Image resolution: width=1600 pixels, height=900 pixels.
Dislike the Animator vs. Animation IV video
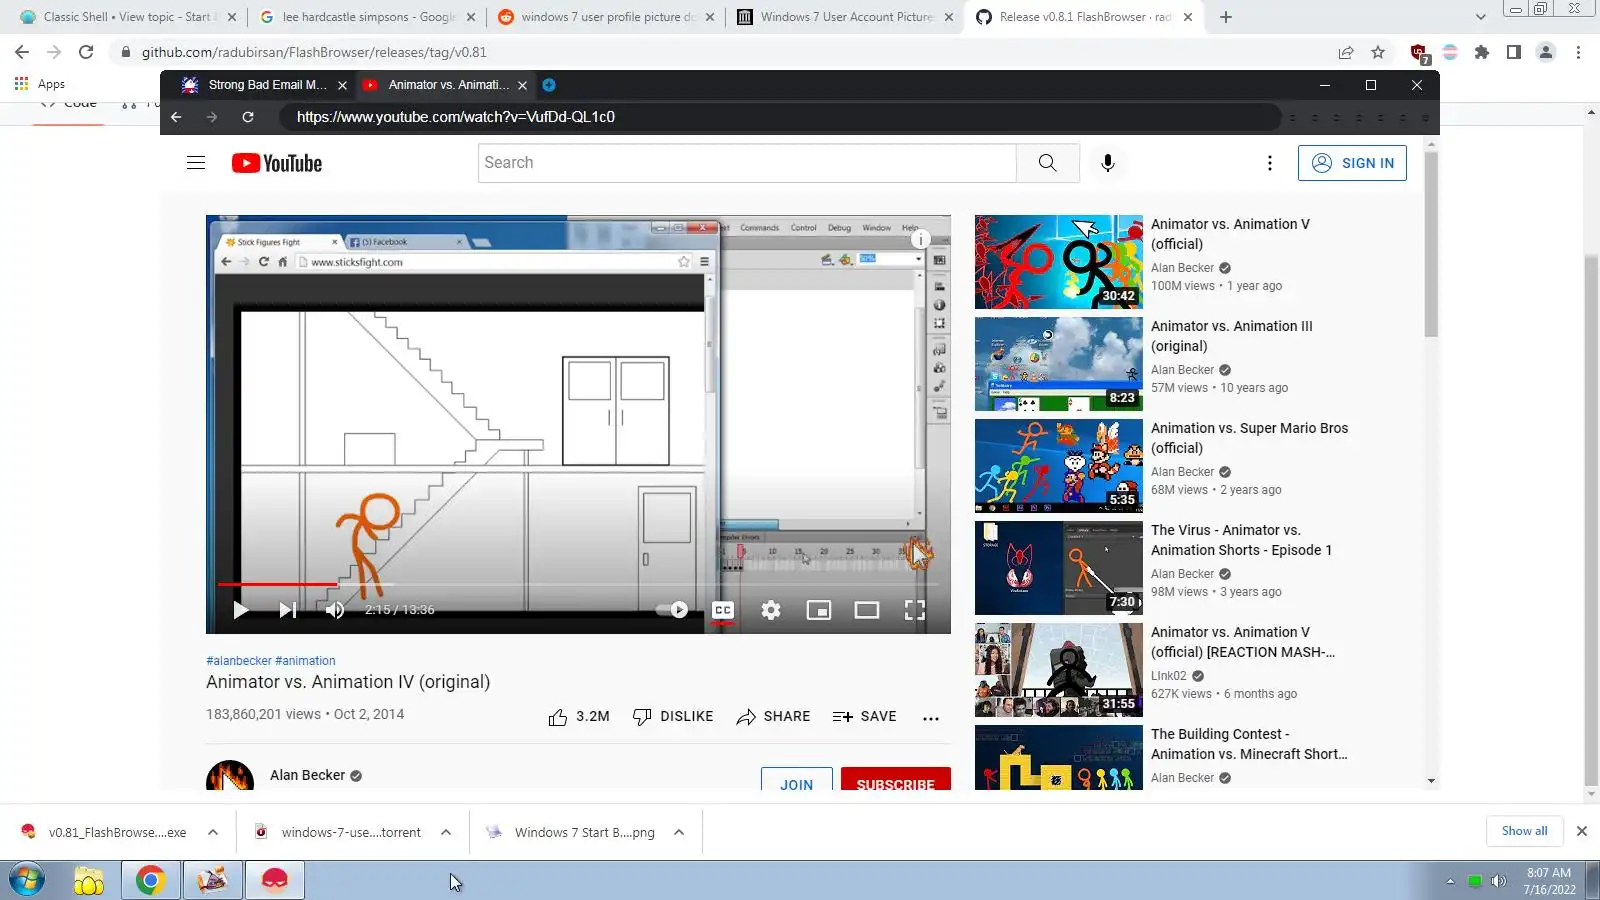click(x=673, y=717)
